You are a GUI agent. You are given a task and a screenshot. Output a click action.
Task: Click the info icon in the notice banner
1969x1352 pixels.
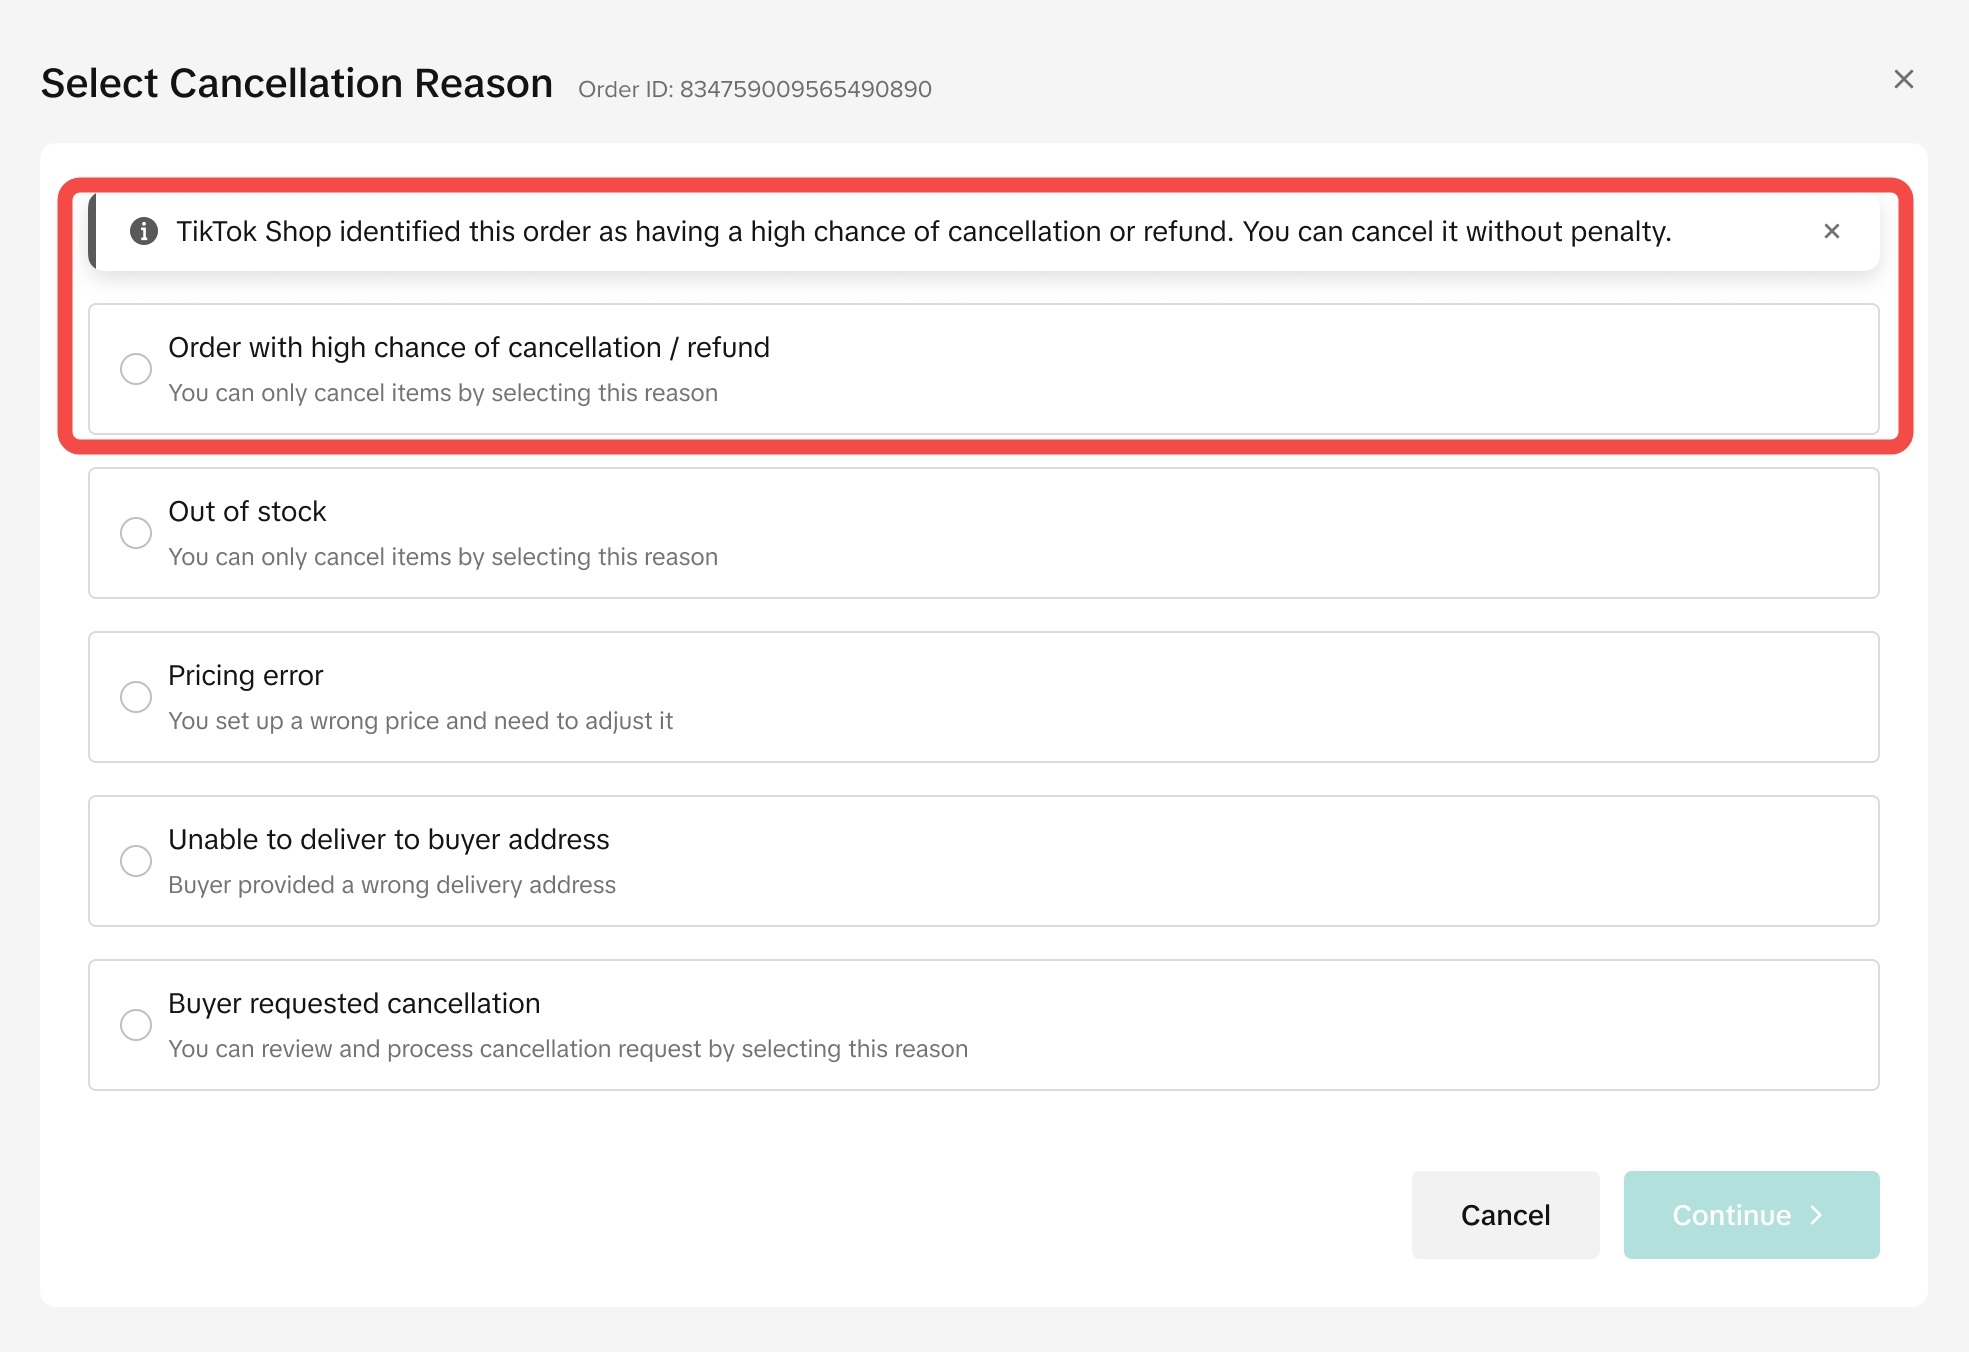click(144, 231)
